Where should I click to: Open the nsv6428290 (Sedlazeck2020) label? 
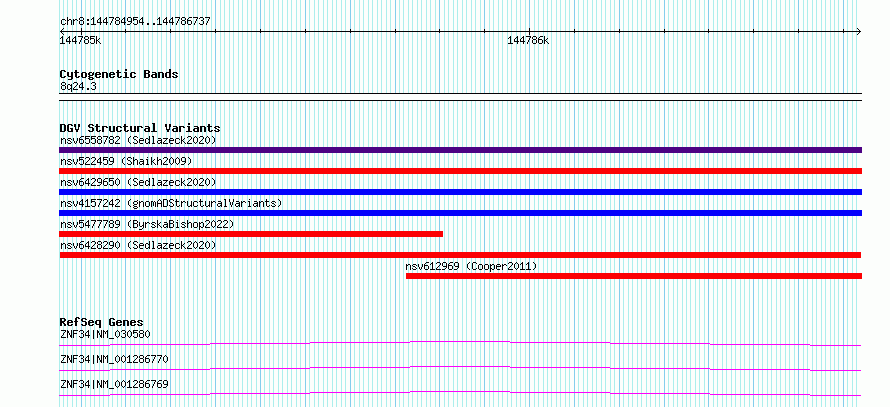[138, 245]
